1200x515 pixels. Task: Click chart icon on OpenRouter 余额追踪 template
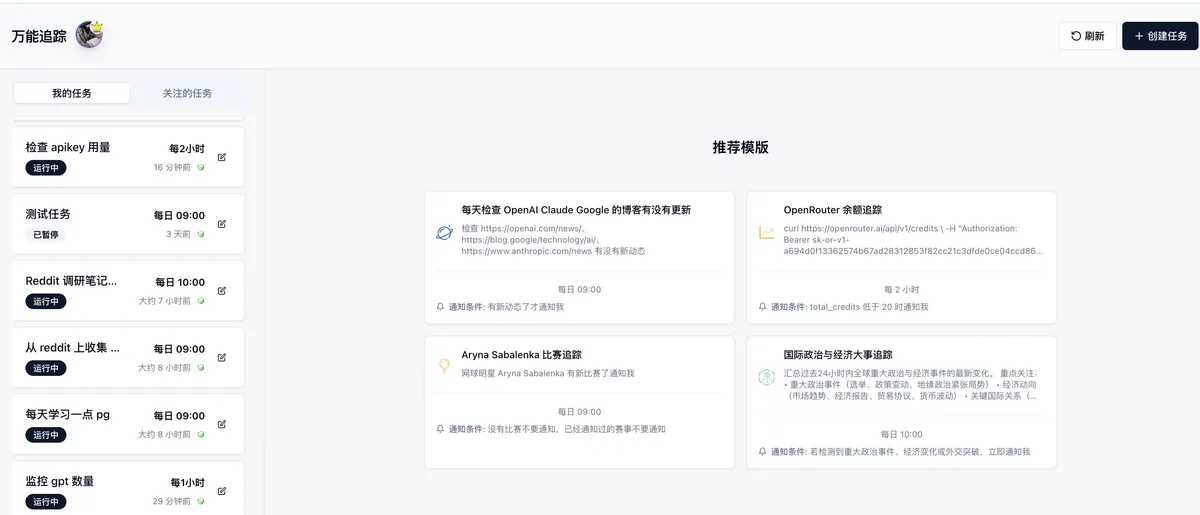(766, 233)
